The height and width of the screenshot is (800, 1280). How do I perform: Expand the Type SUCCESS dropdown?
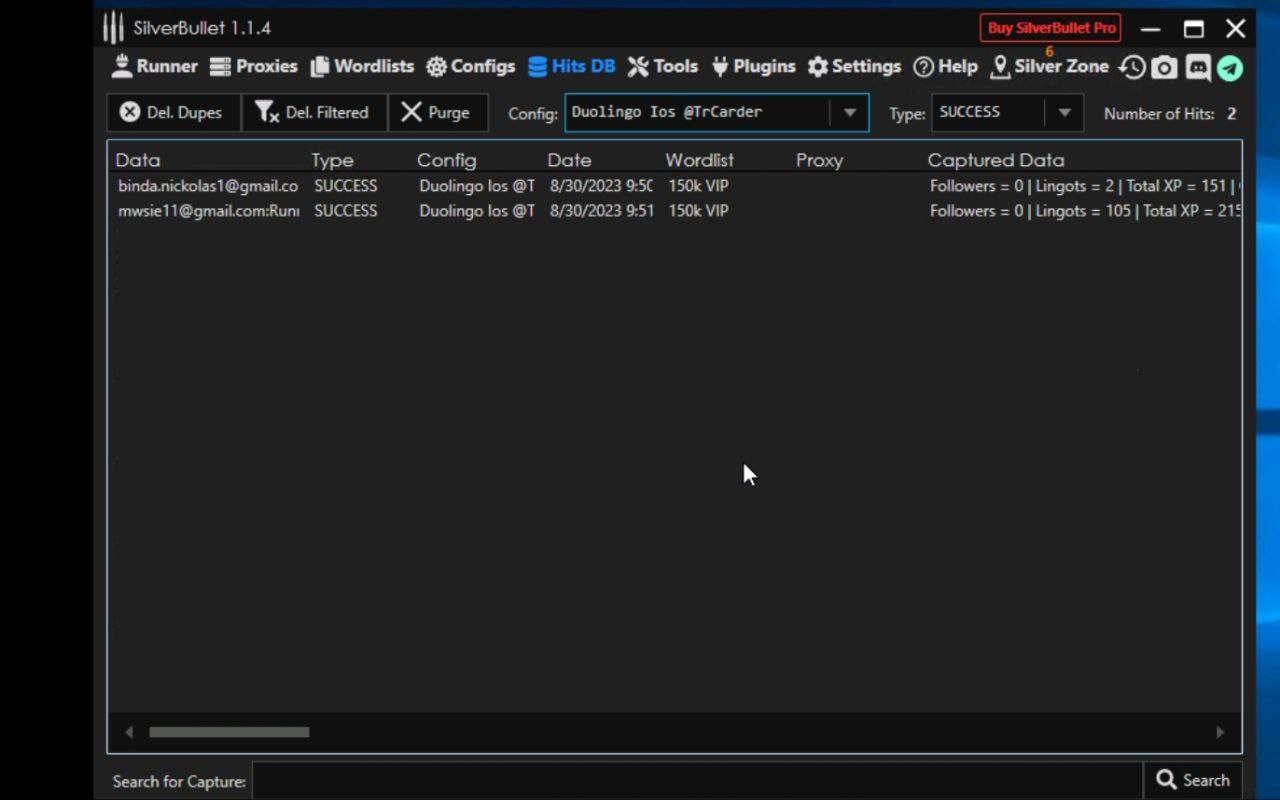1064,113
